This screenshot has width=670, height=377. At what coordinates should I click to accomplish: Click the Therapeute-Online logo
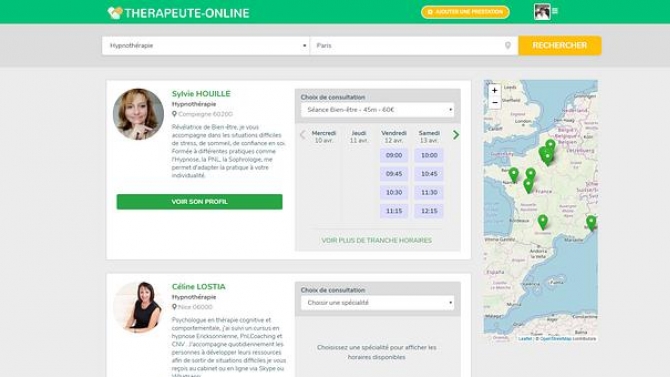coord(178,13)
